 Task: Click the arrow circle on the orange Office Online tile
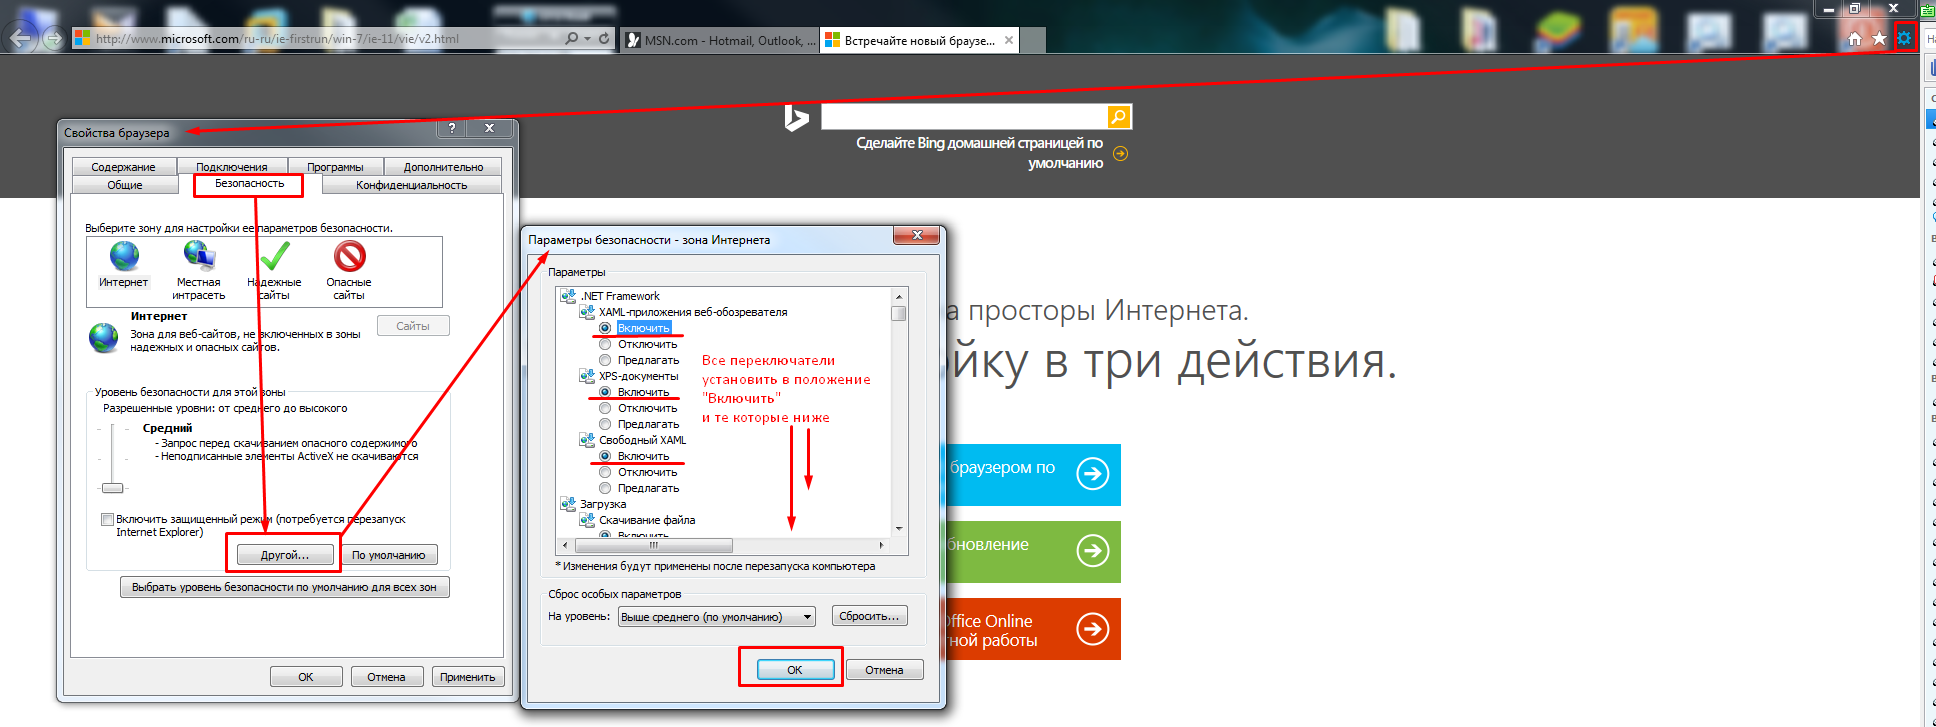pos(1092,628)
